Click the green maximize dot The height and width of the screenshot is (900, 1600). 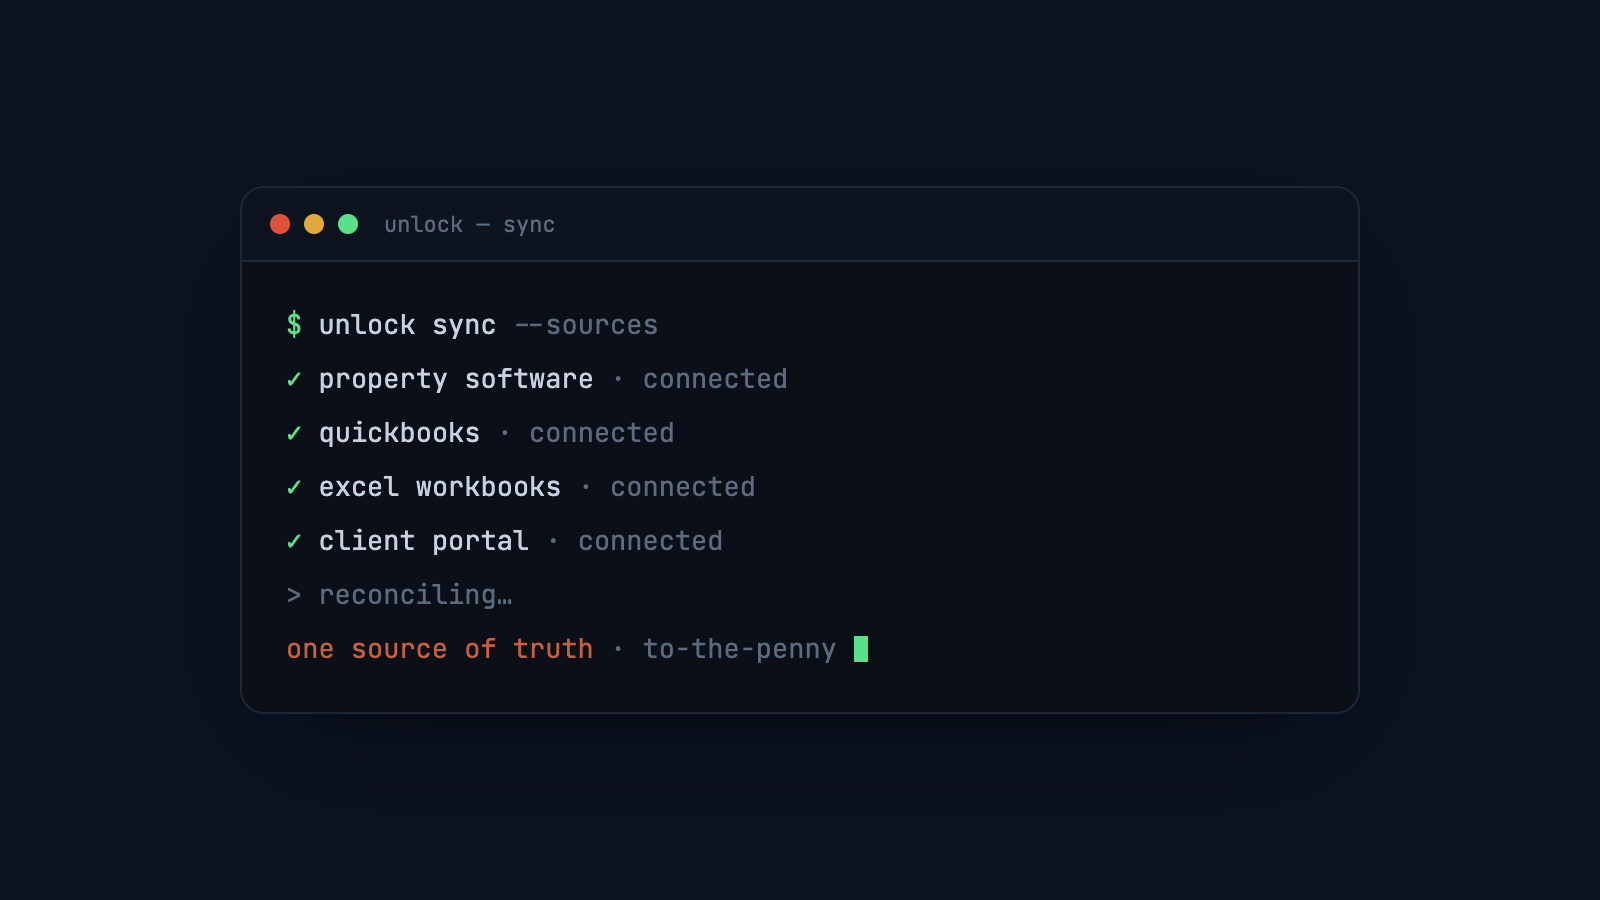(x=348, y=224)
